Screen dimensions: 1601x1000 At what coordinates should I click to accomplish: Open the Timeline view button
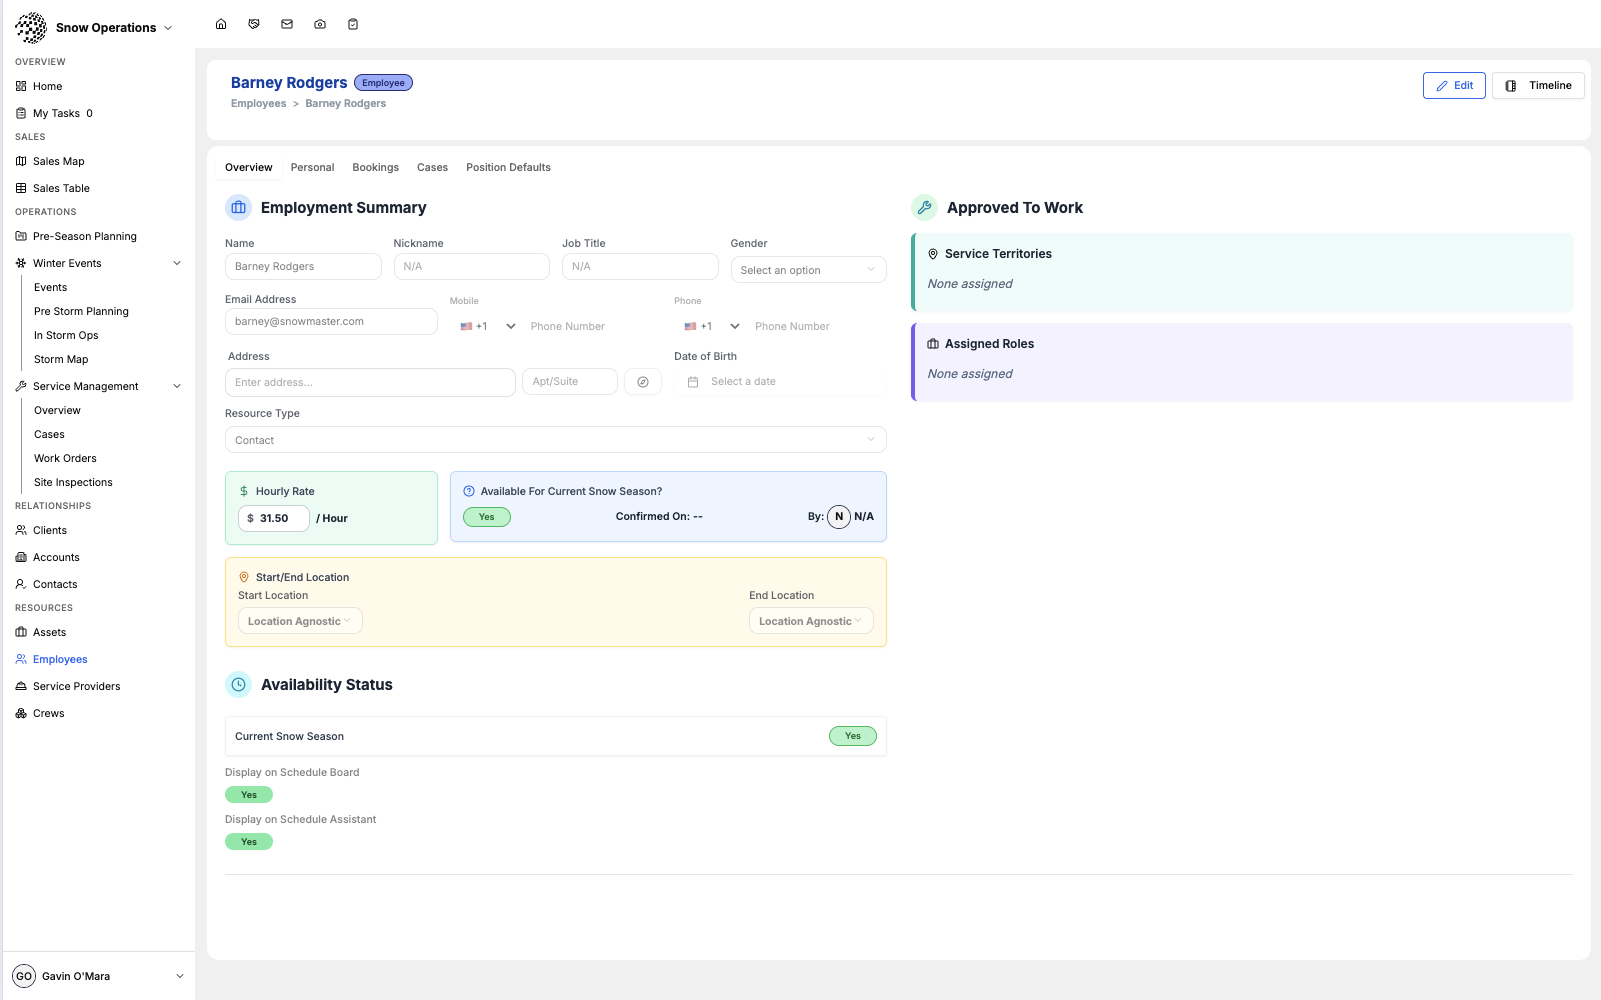(1538, 86)
